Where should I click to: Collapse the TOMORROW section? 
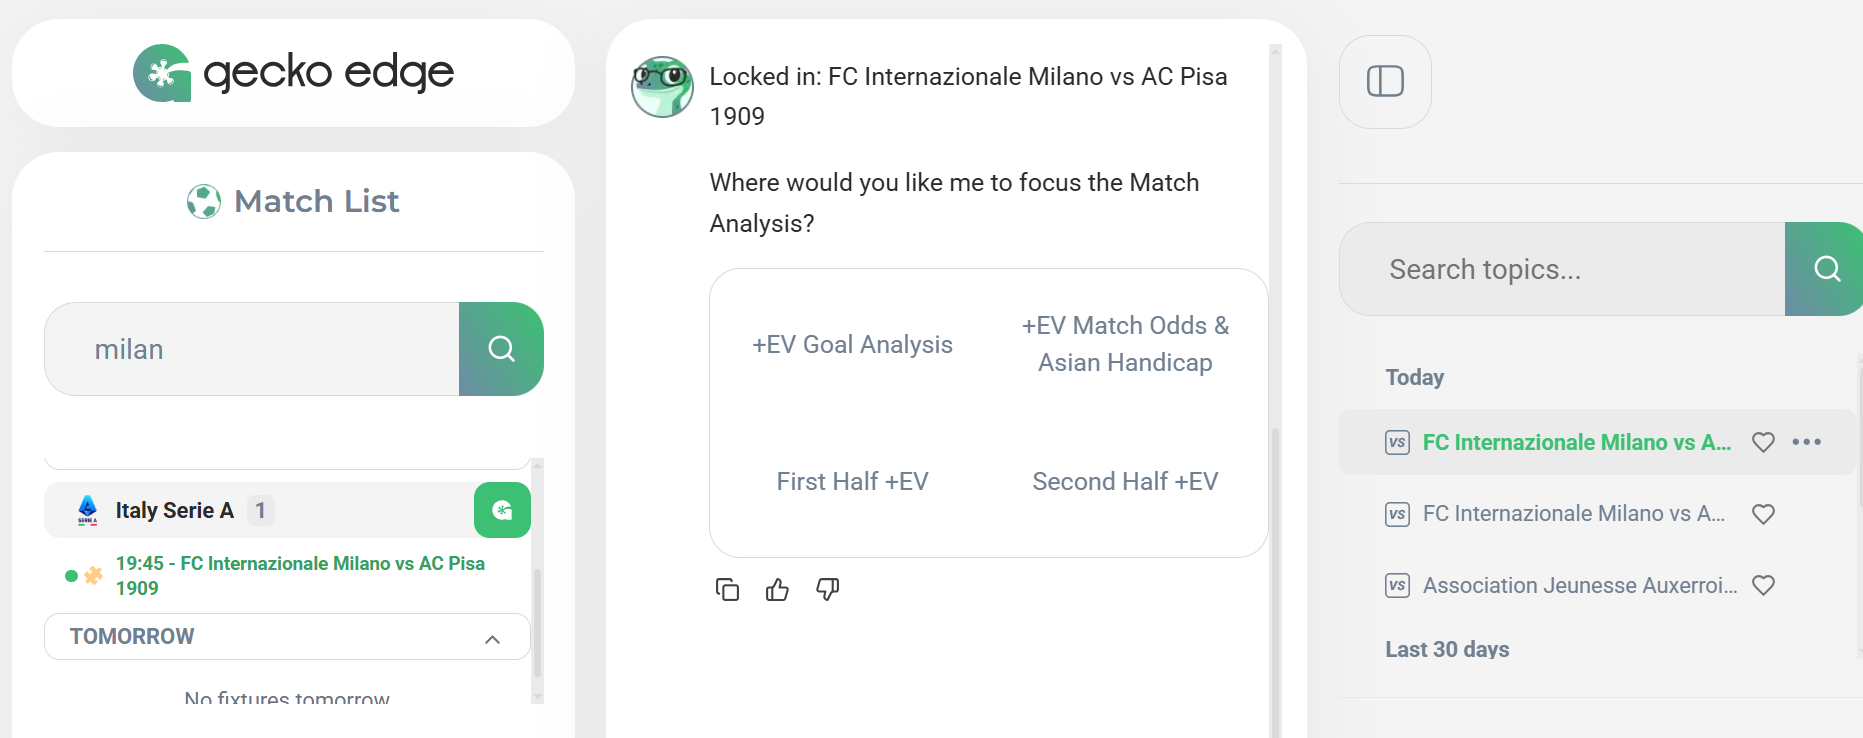click(492, 638)
